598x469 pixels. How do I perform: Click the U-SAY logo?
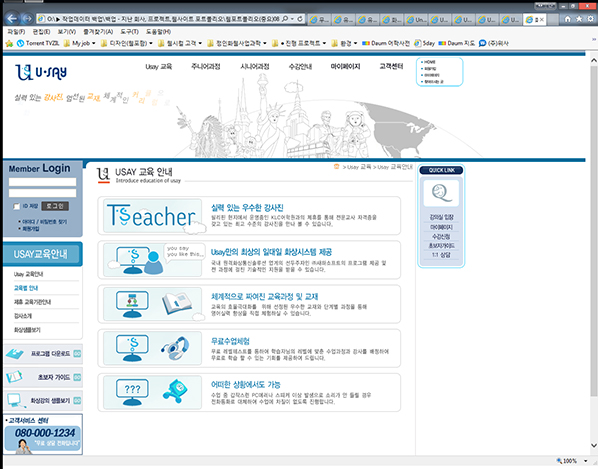[x=41, y=72]
